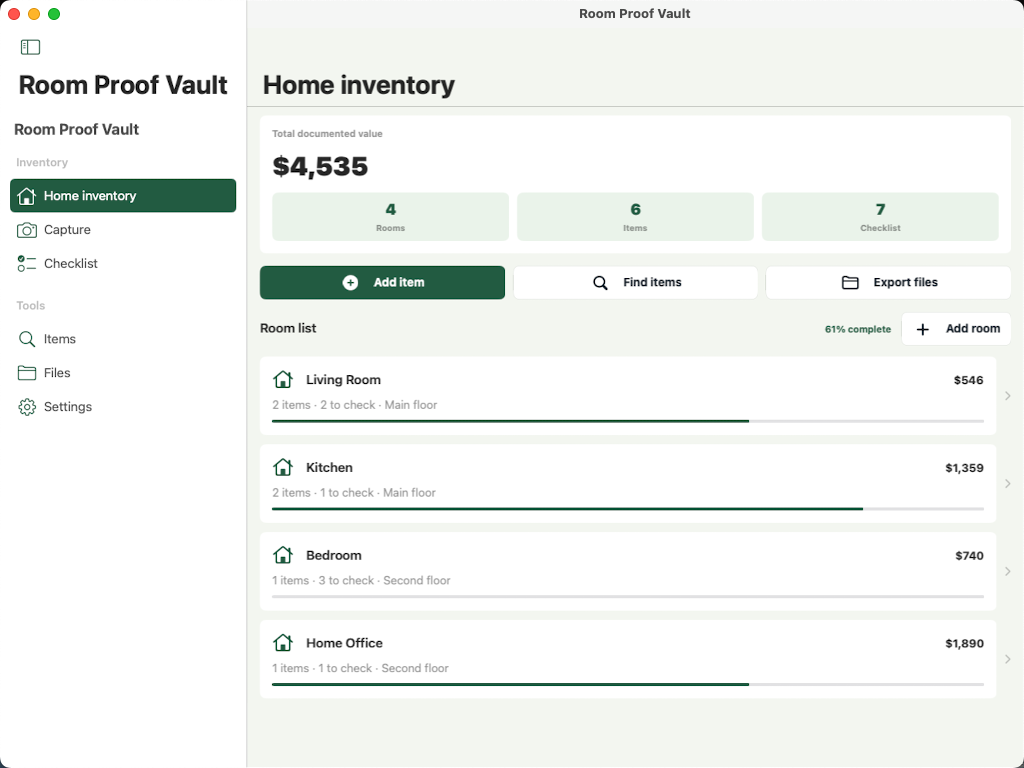Open Settings in the sidebar

123,407
